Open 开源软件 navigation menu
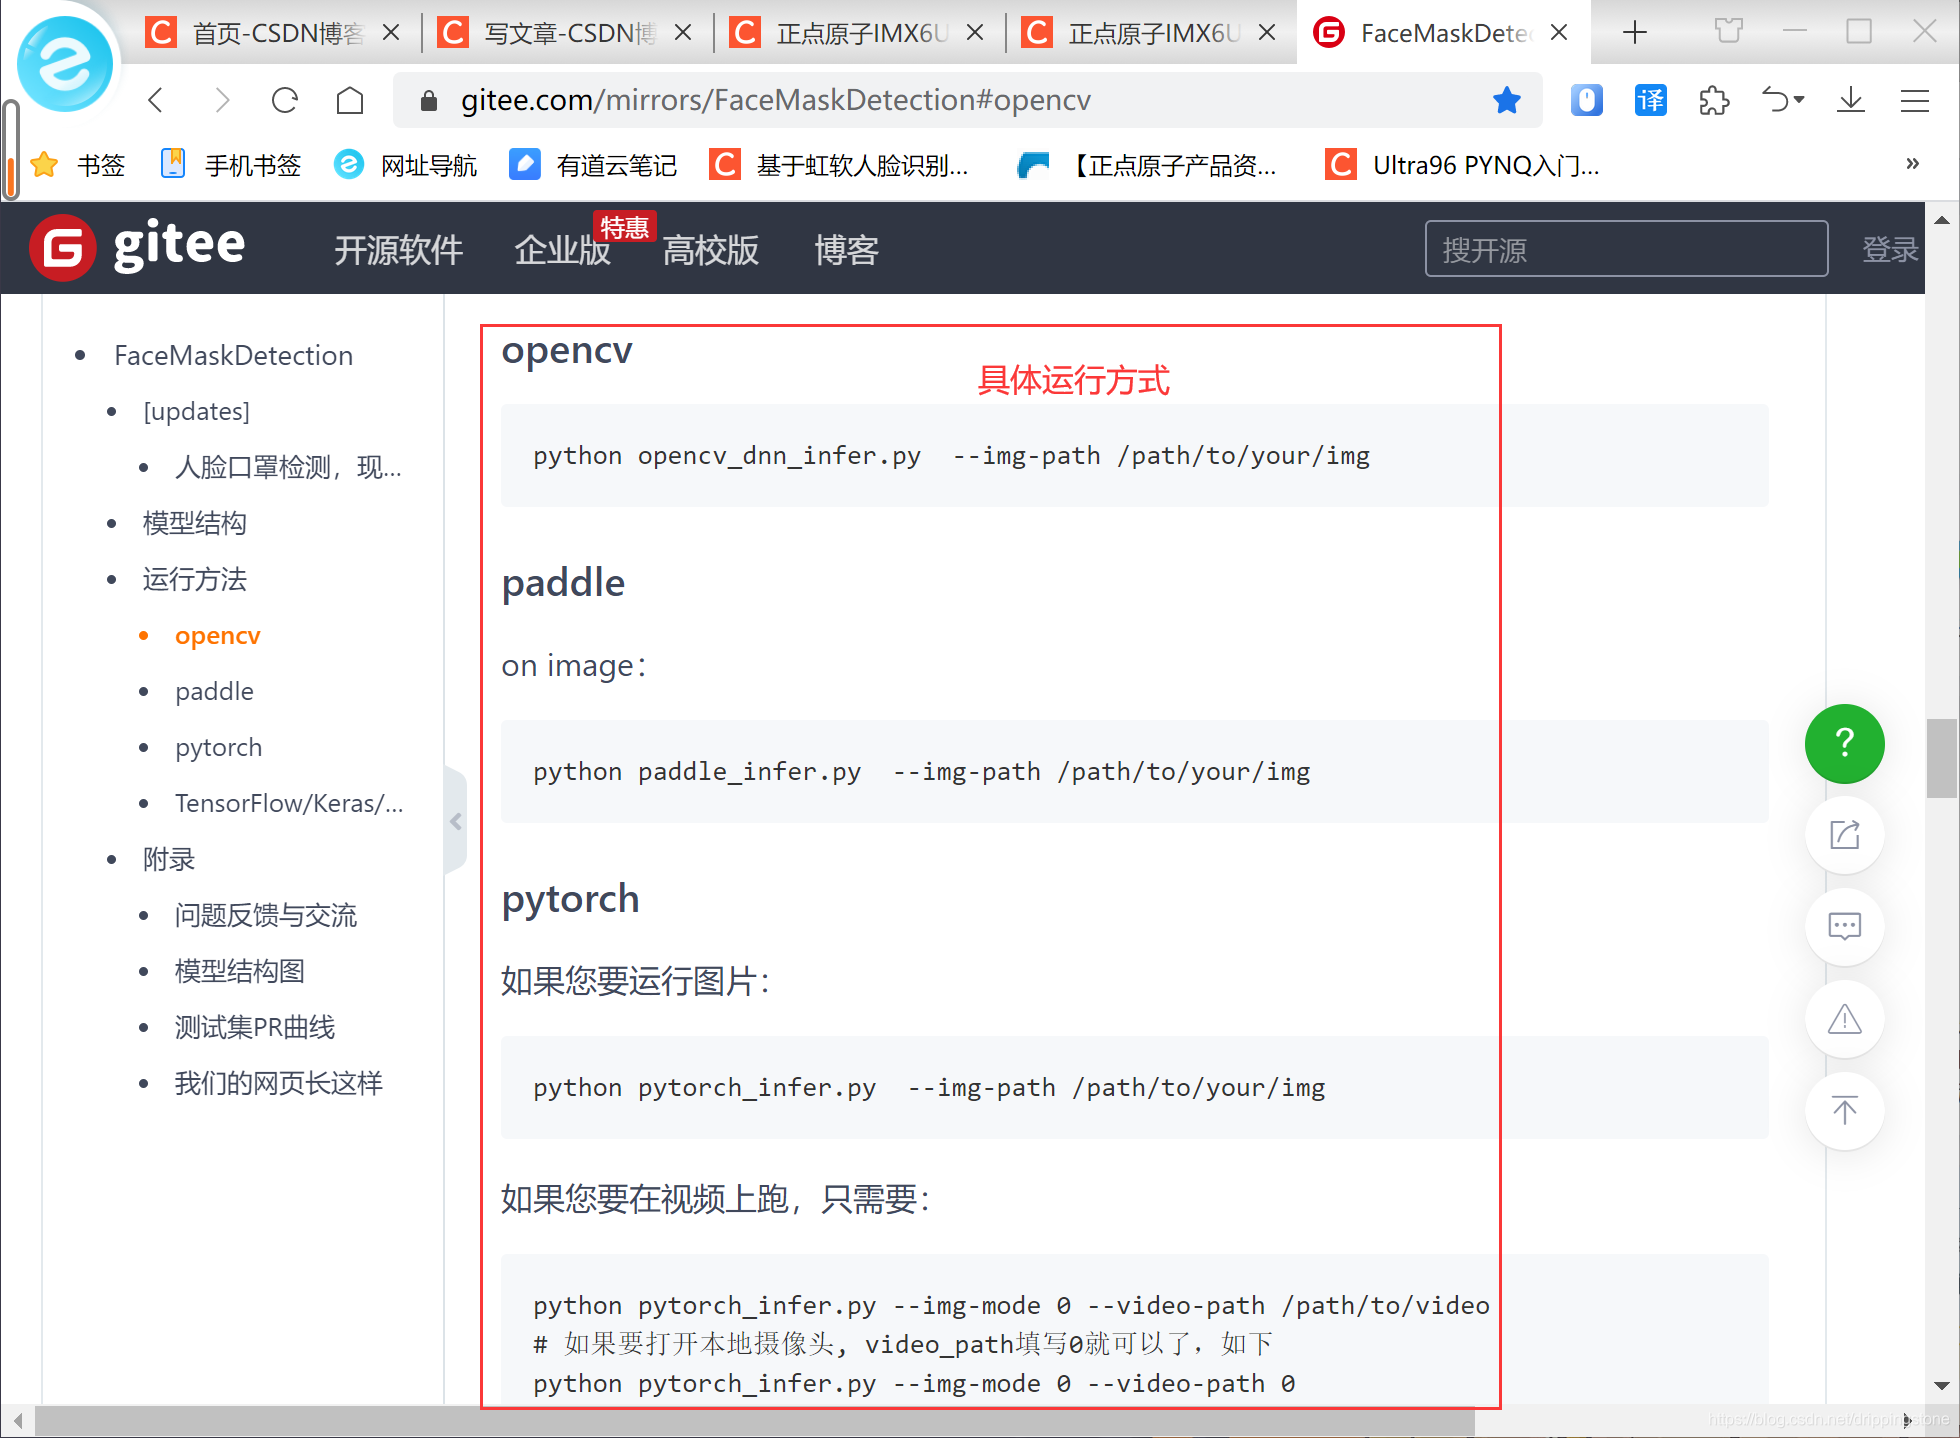Screen dimensions: 1960x1438 [399, 250]
